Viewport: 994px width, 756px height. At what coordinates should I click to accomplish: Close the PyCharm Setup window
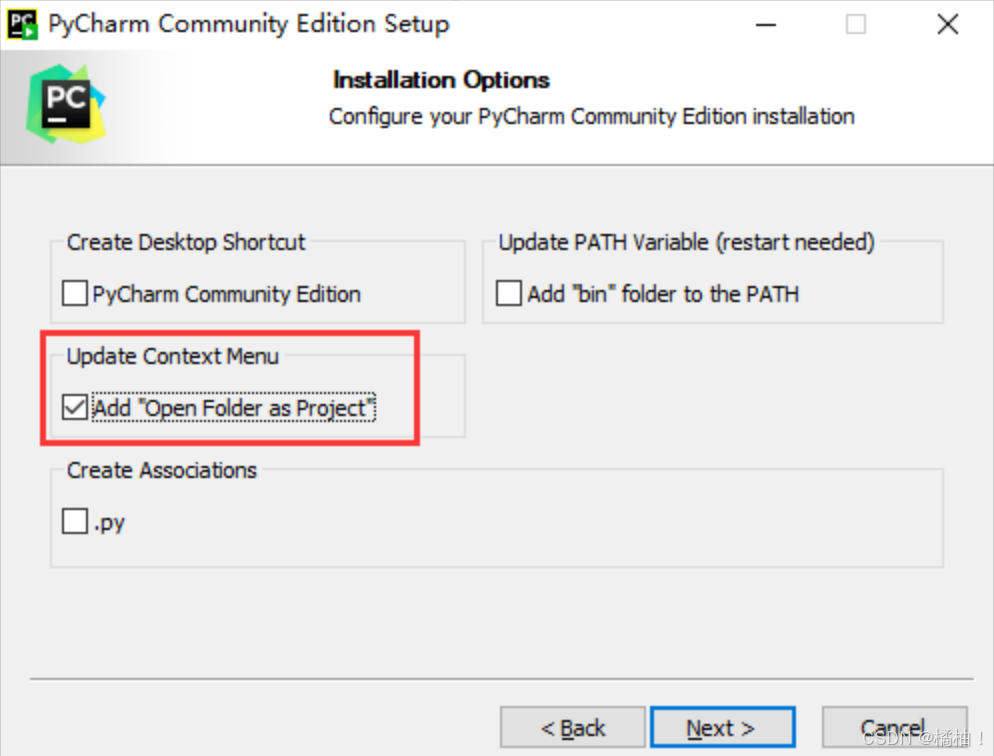948,25
